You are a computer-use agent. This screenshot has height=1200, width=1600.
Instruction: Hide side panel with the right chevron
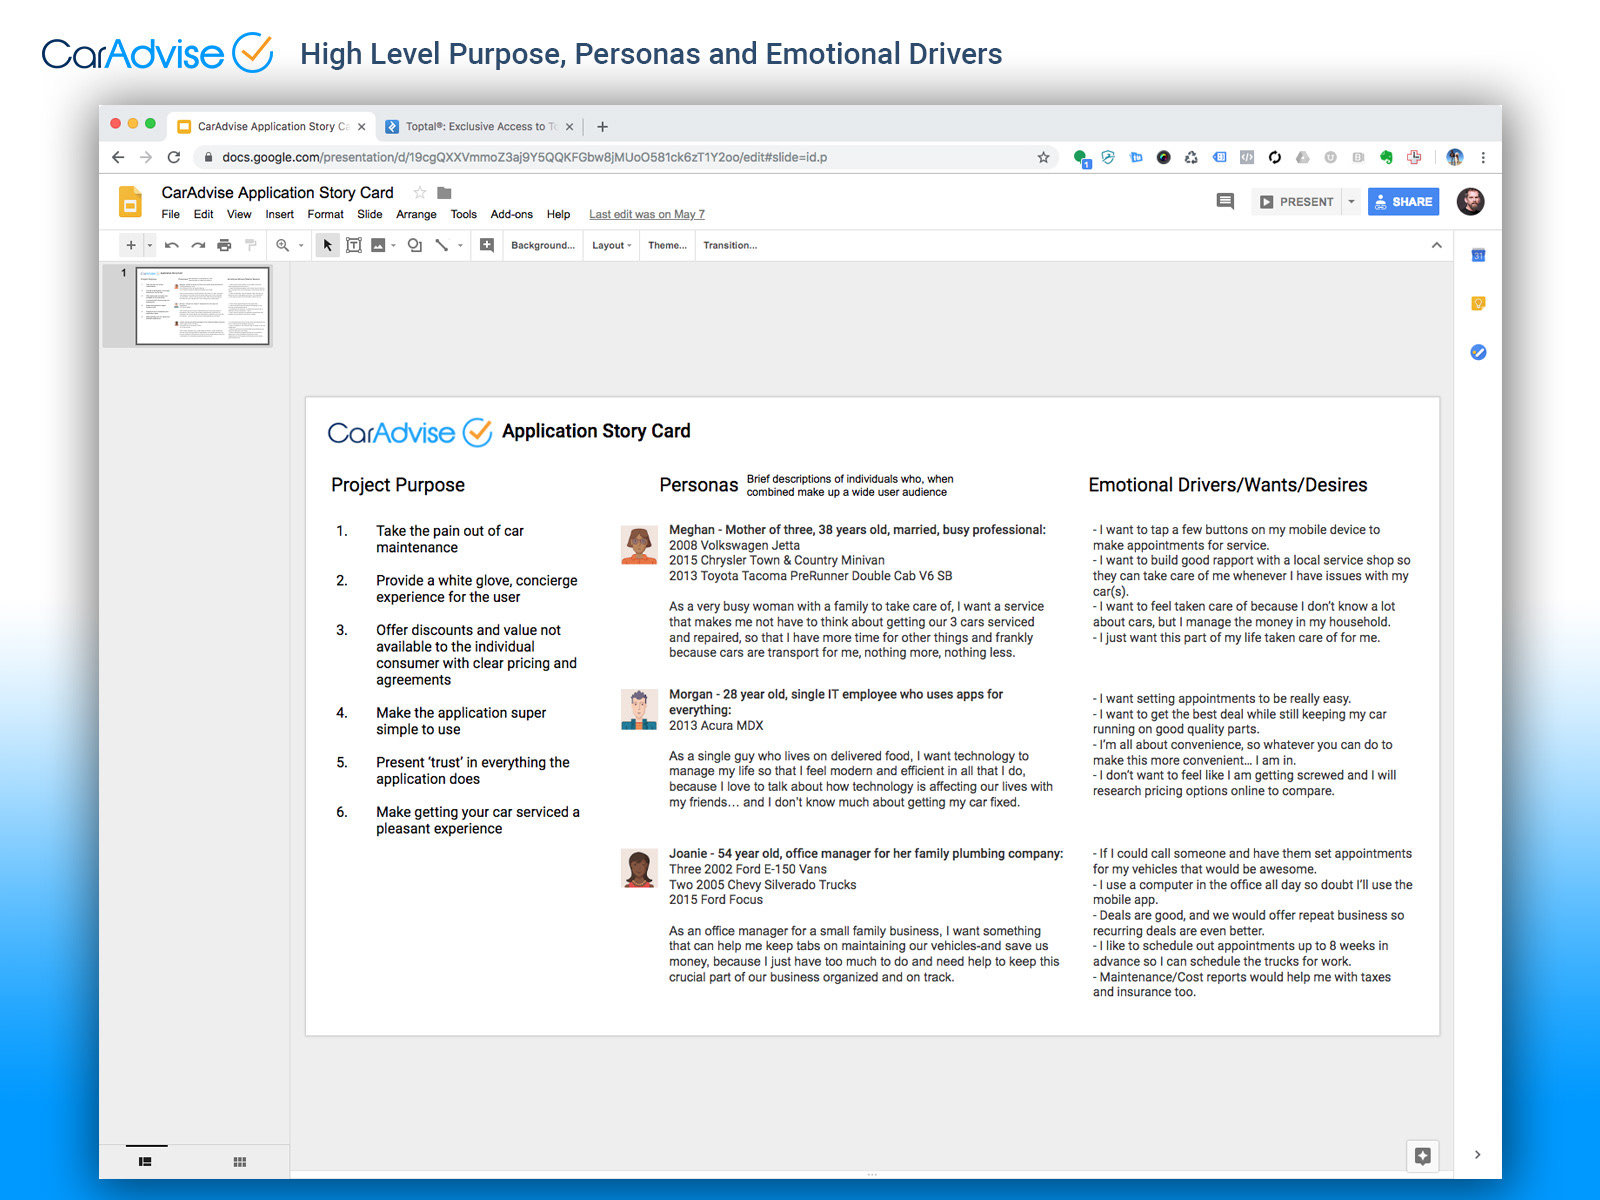(x=1478, y=1155)
